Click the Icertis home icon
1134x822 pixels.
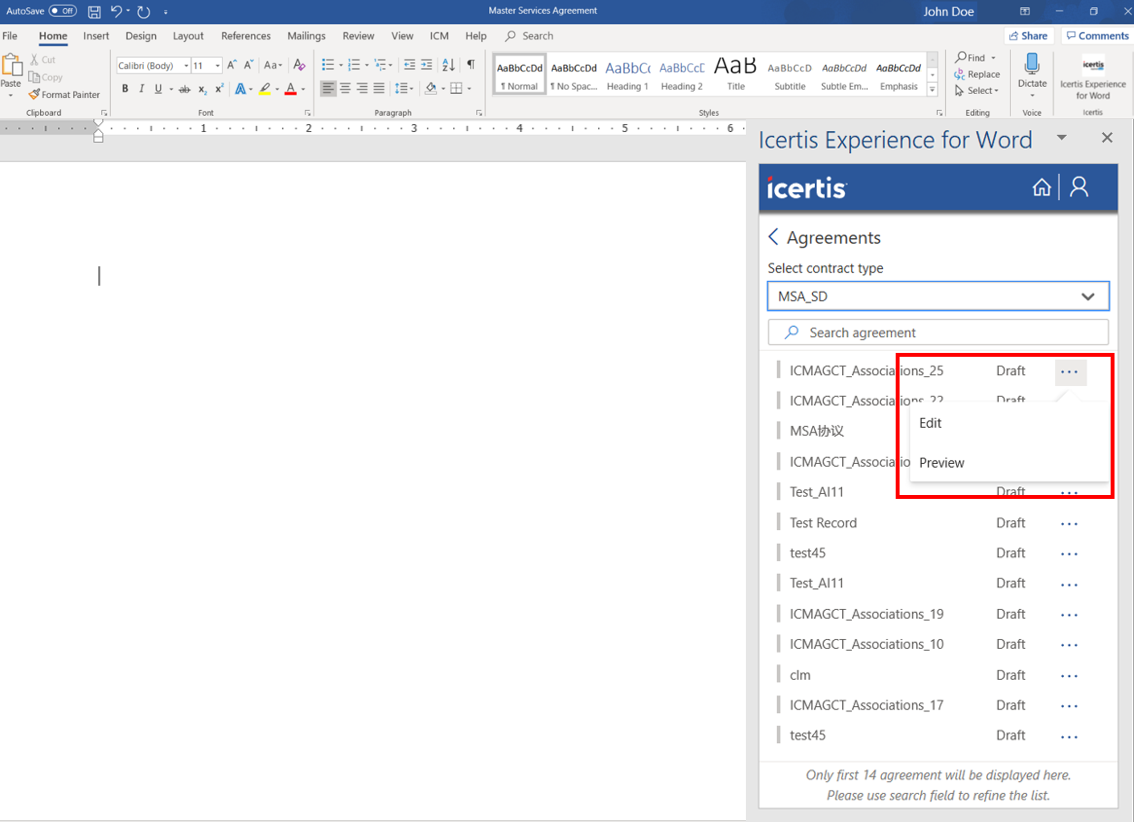[1041, 188]
